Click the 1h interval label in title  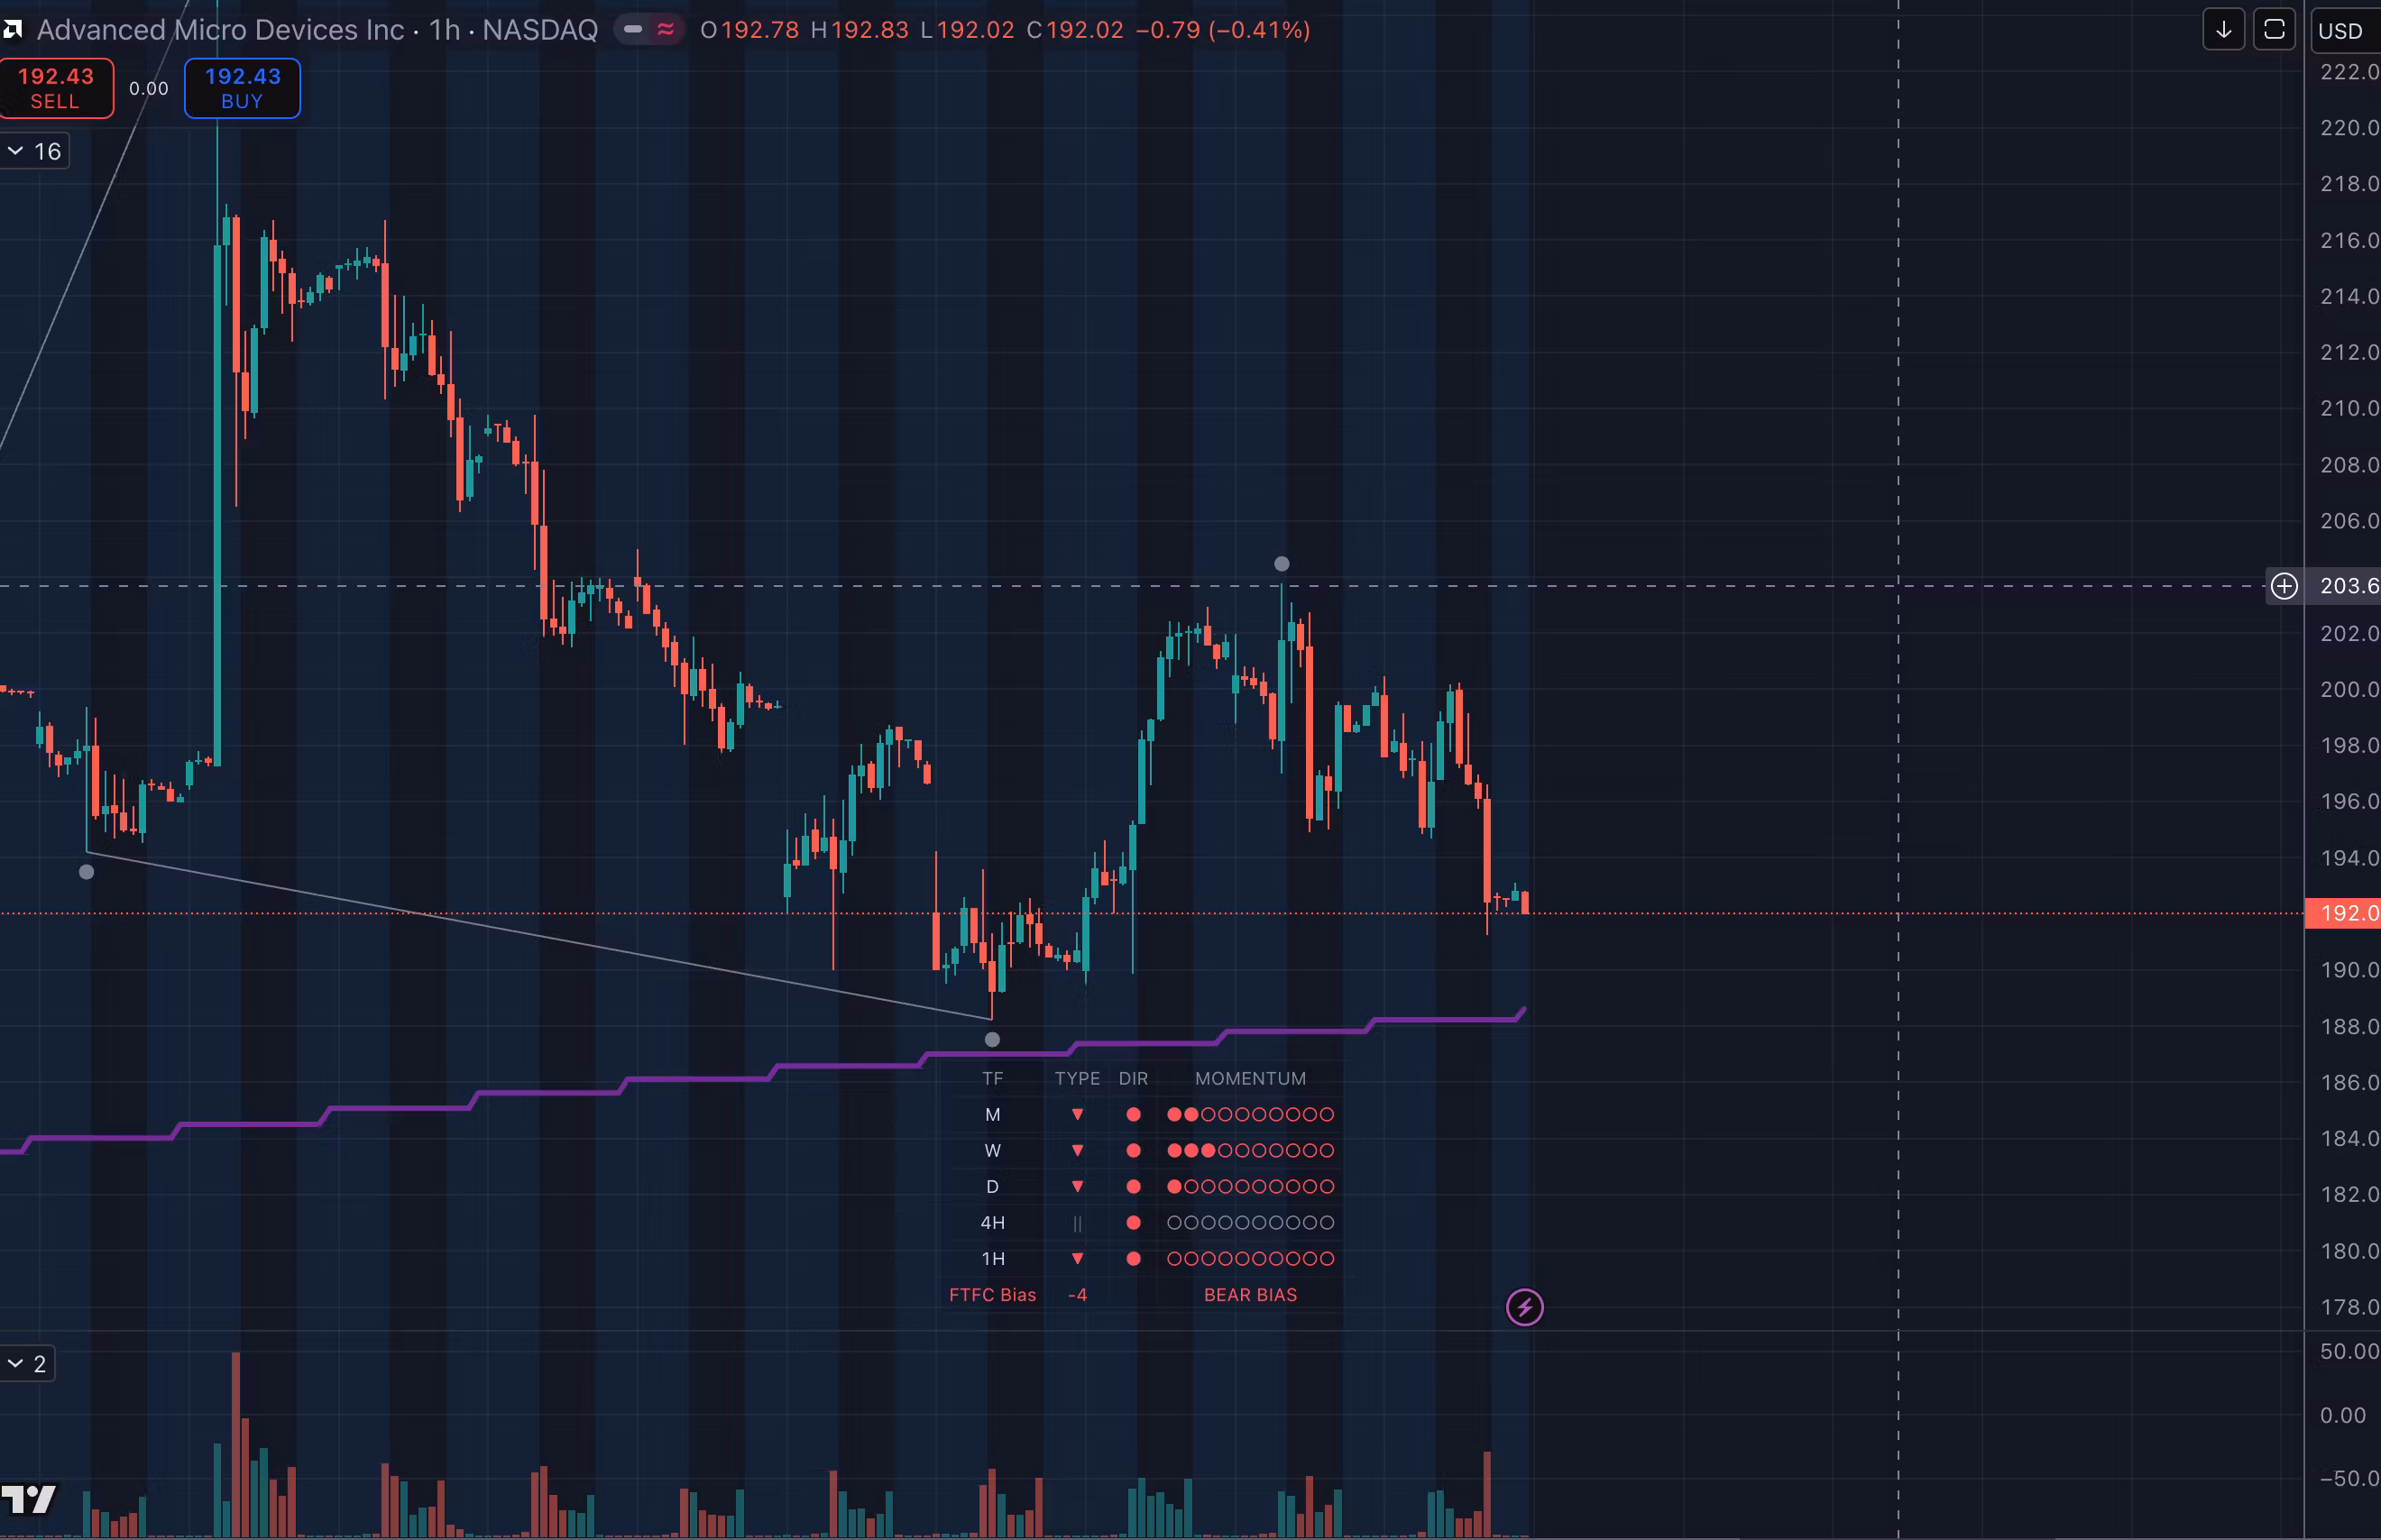point(444,30)
